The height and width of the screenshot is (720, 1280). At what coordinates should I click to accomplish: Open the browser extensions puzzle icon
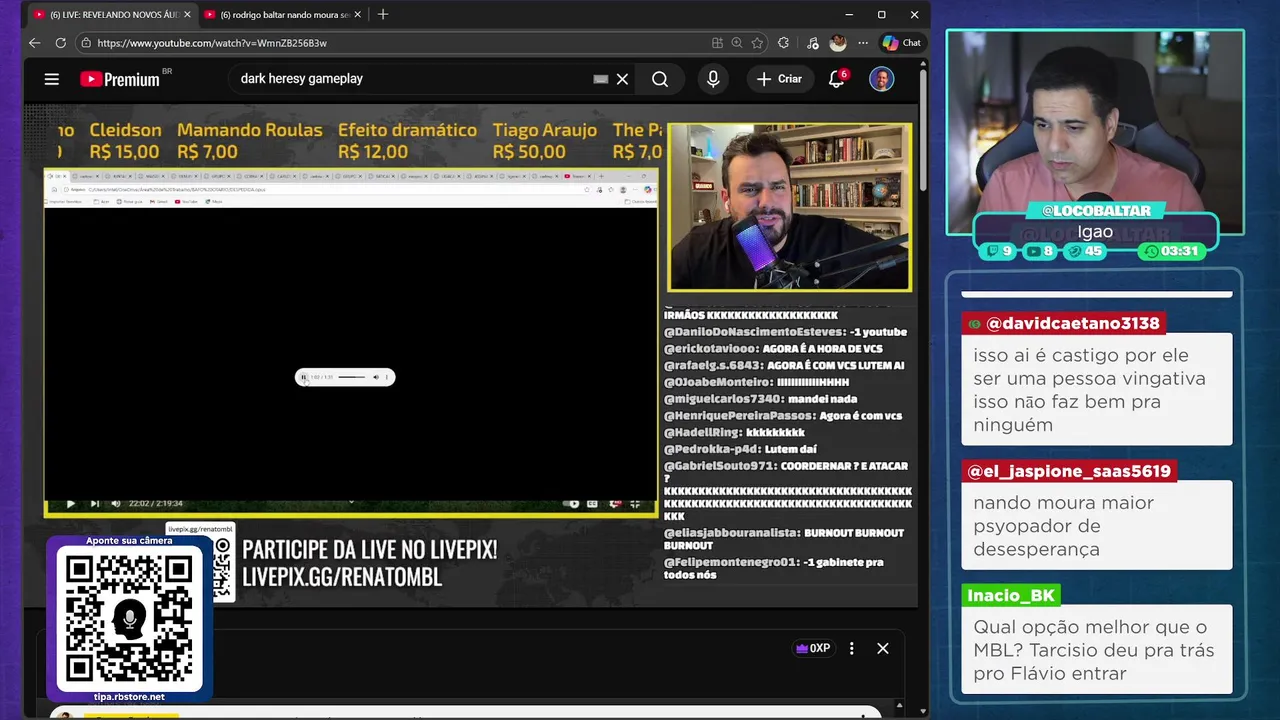click(783, 43)
